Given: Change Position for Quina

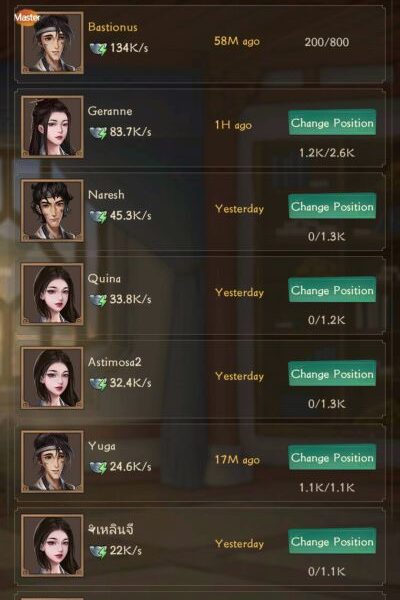Looking at the screenshot, I should (x=332, y=290).
